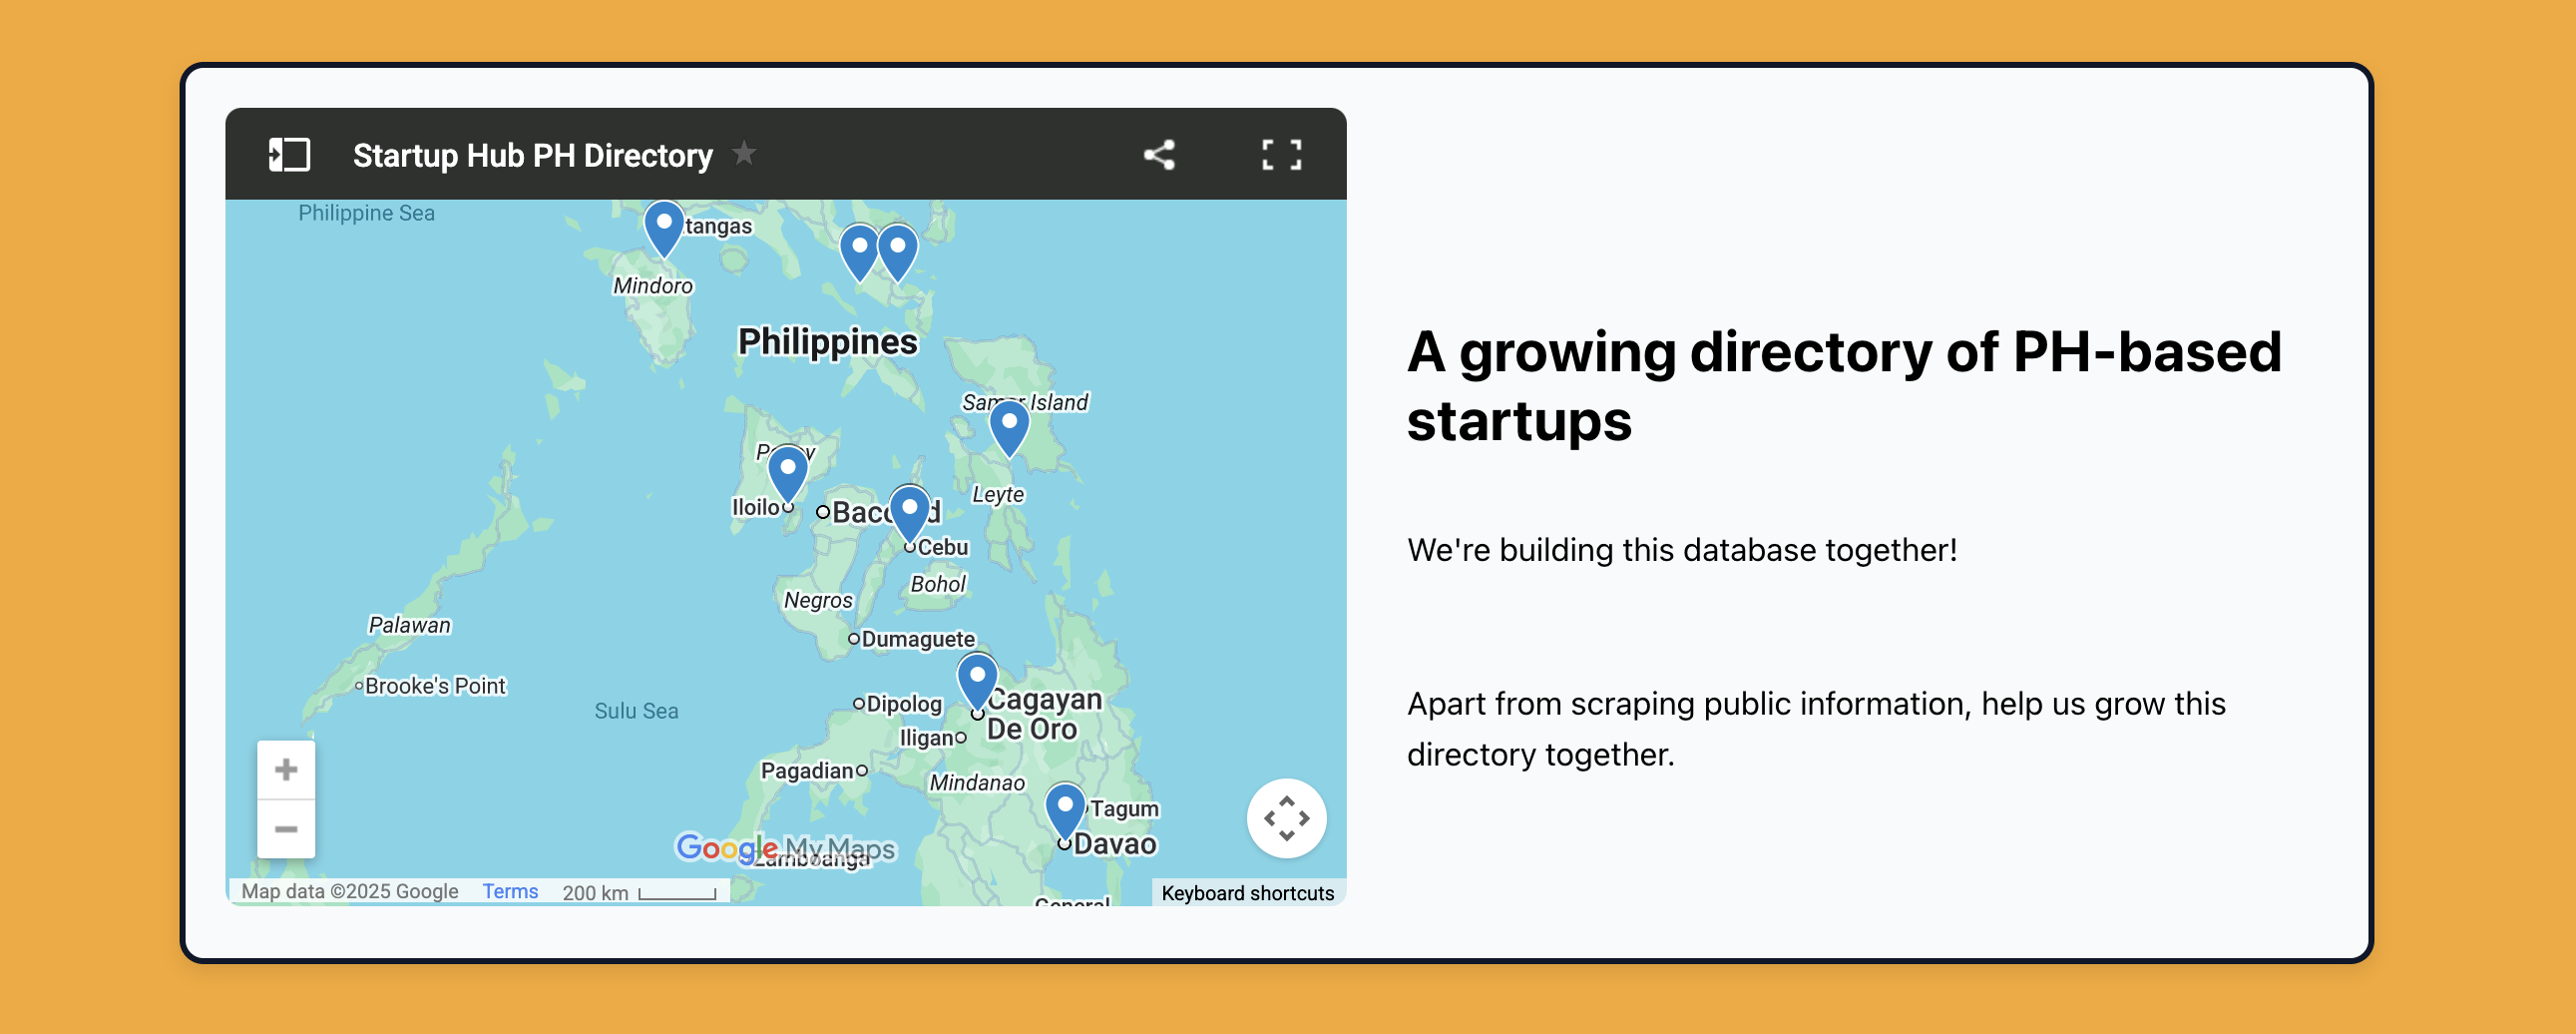
Task: Click the Negros island label
Action: click(818, 600)
